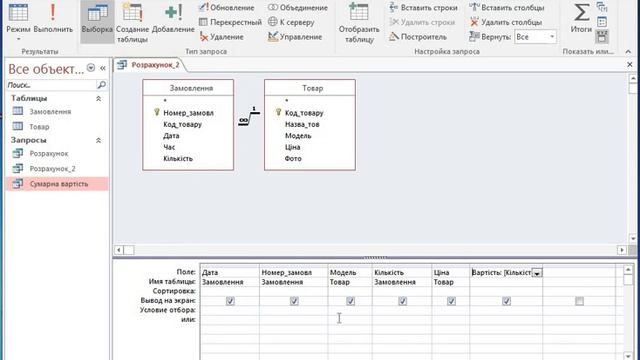Uncheck display box for Модель column
This screenshot has width=640, height=360.
tap(350, 301)
